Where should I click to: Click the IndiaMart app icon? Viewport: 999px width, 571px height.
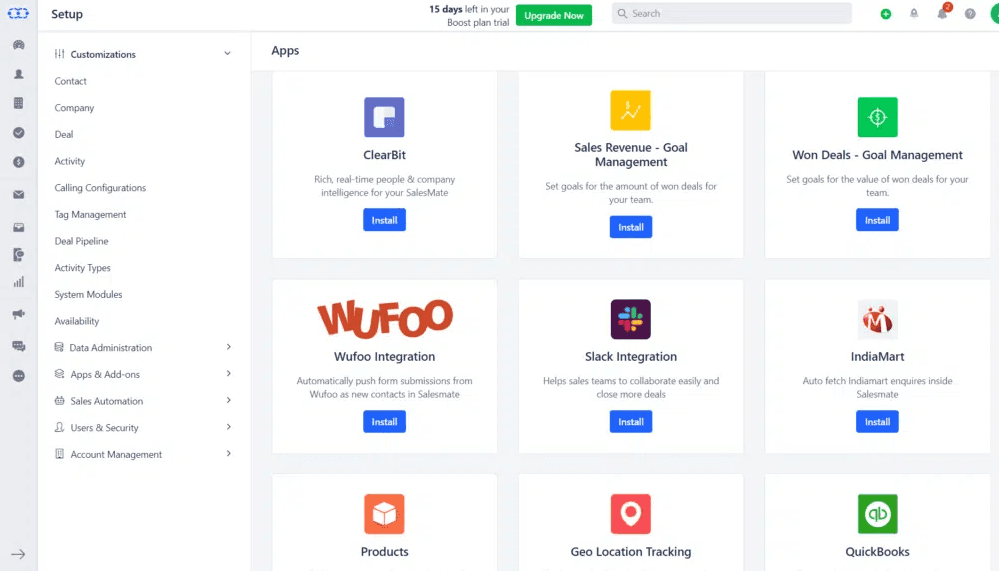coord(877,319)
